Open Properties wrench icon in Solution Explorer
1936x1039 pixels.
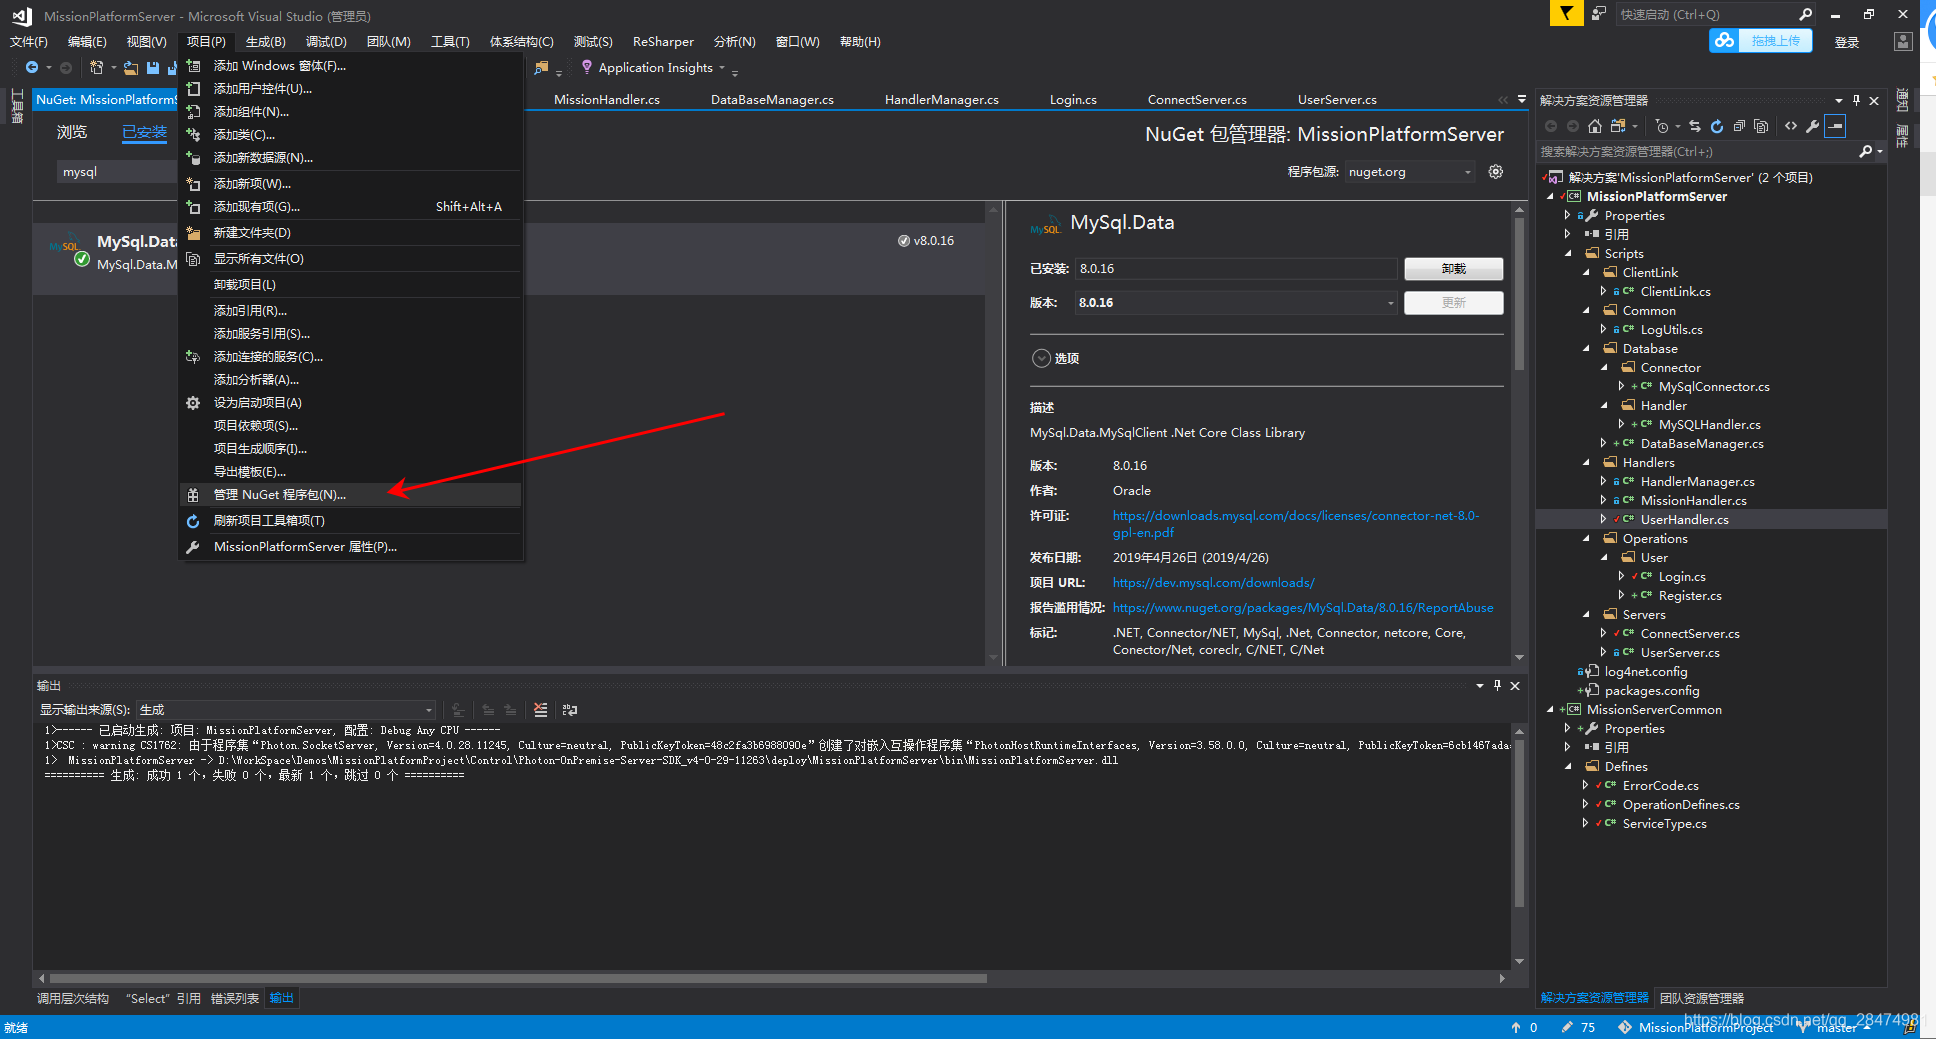1812,126
